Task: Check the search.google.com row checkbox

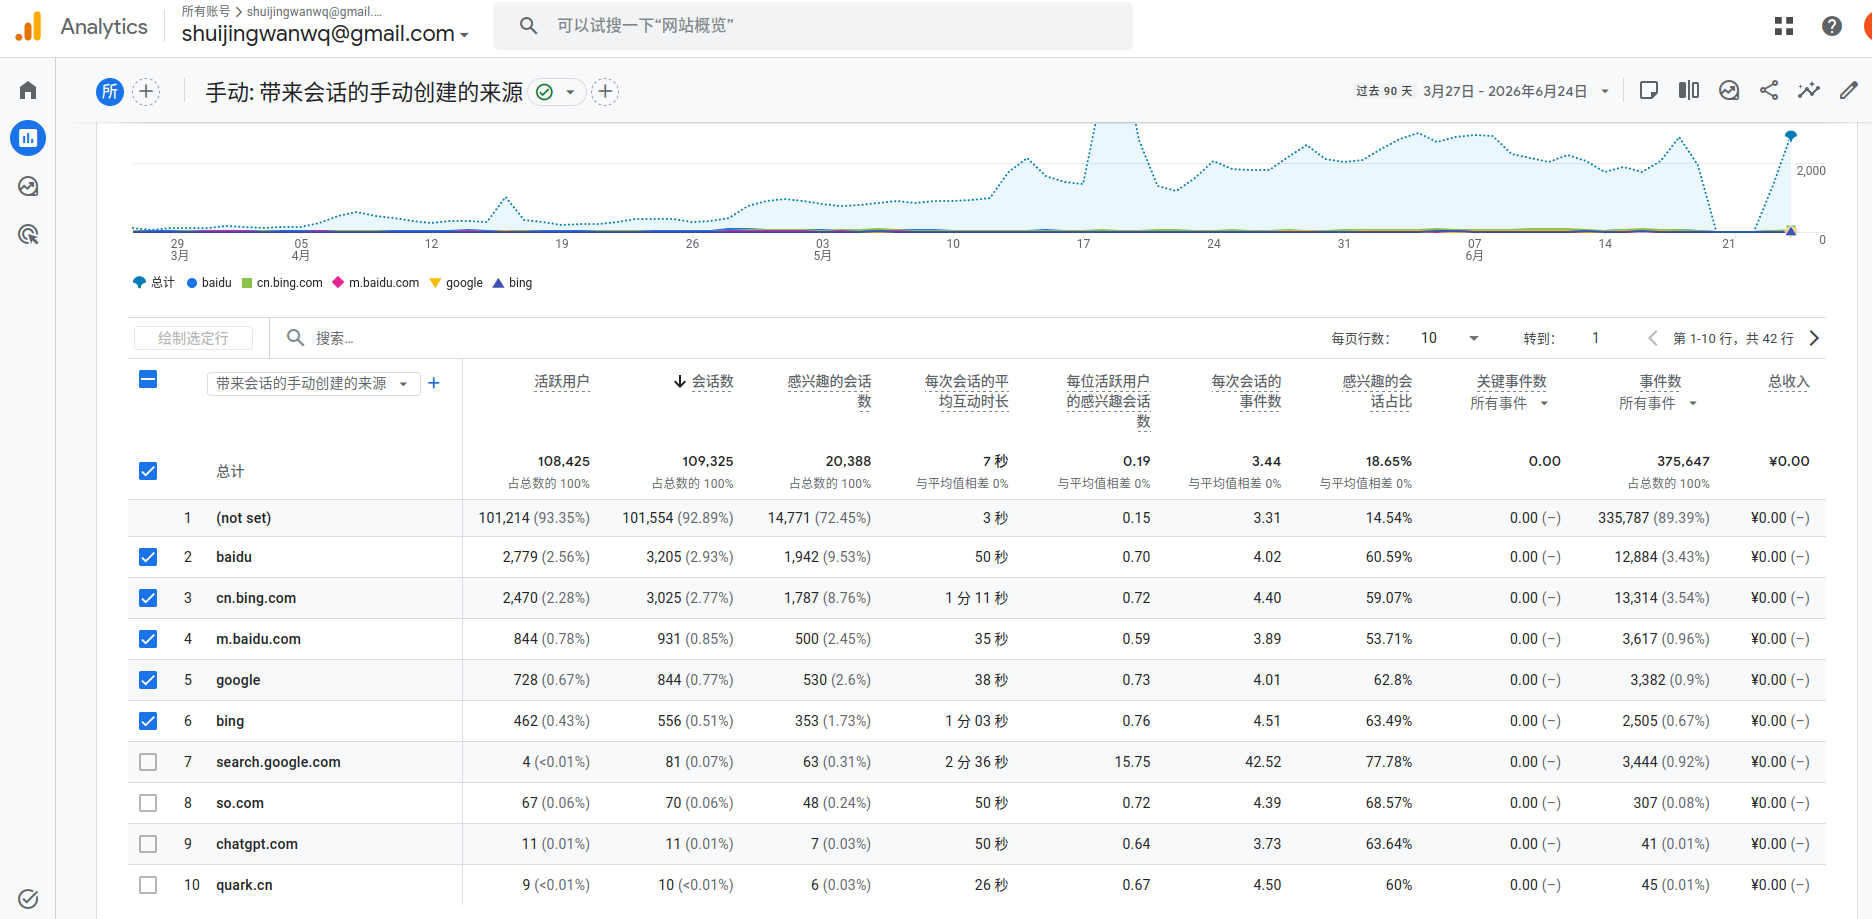Action: click(148, 762)
